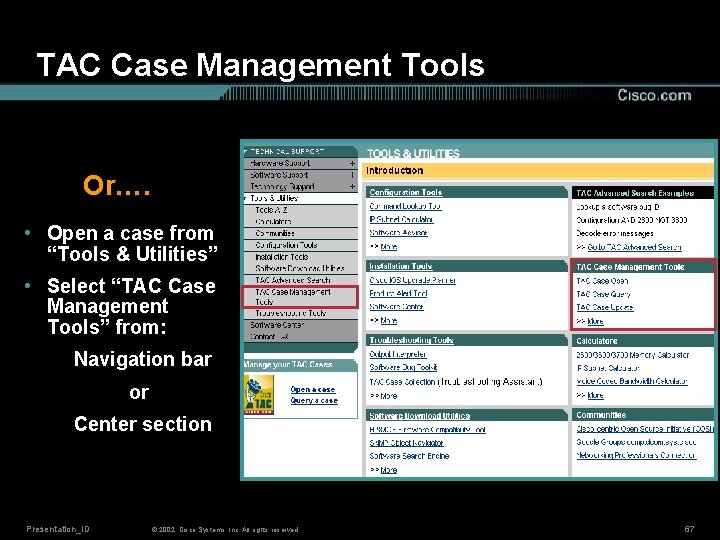Open the Command Lookup Tool link
The image size is (720, 540).
point(405,206)
